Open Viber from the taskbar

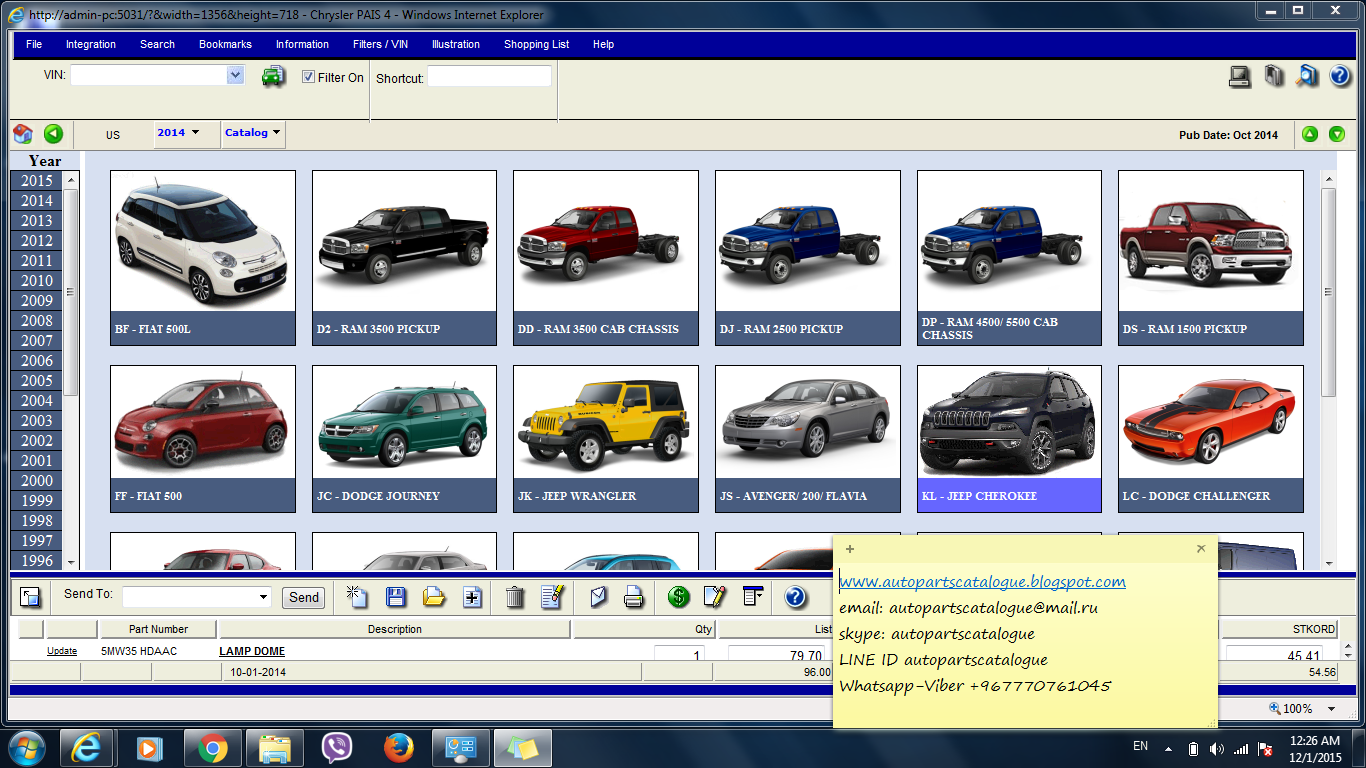click(x=336, y=748)
